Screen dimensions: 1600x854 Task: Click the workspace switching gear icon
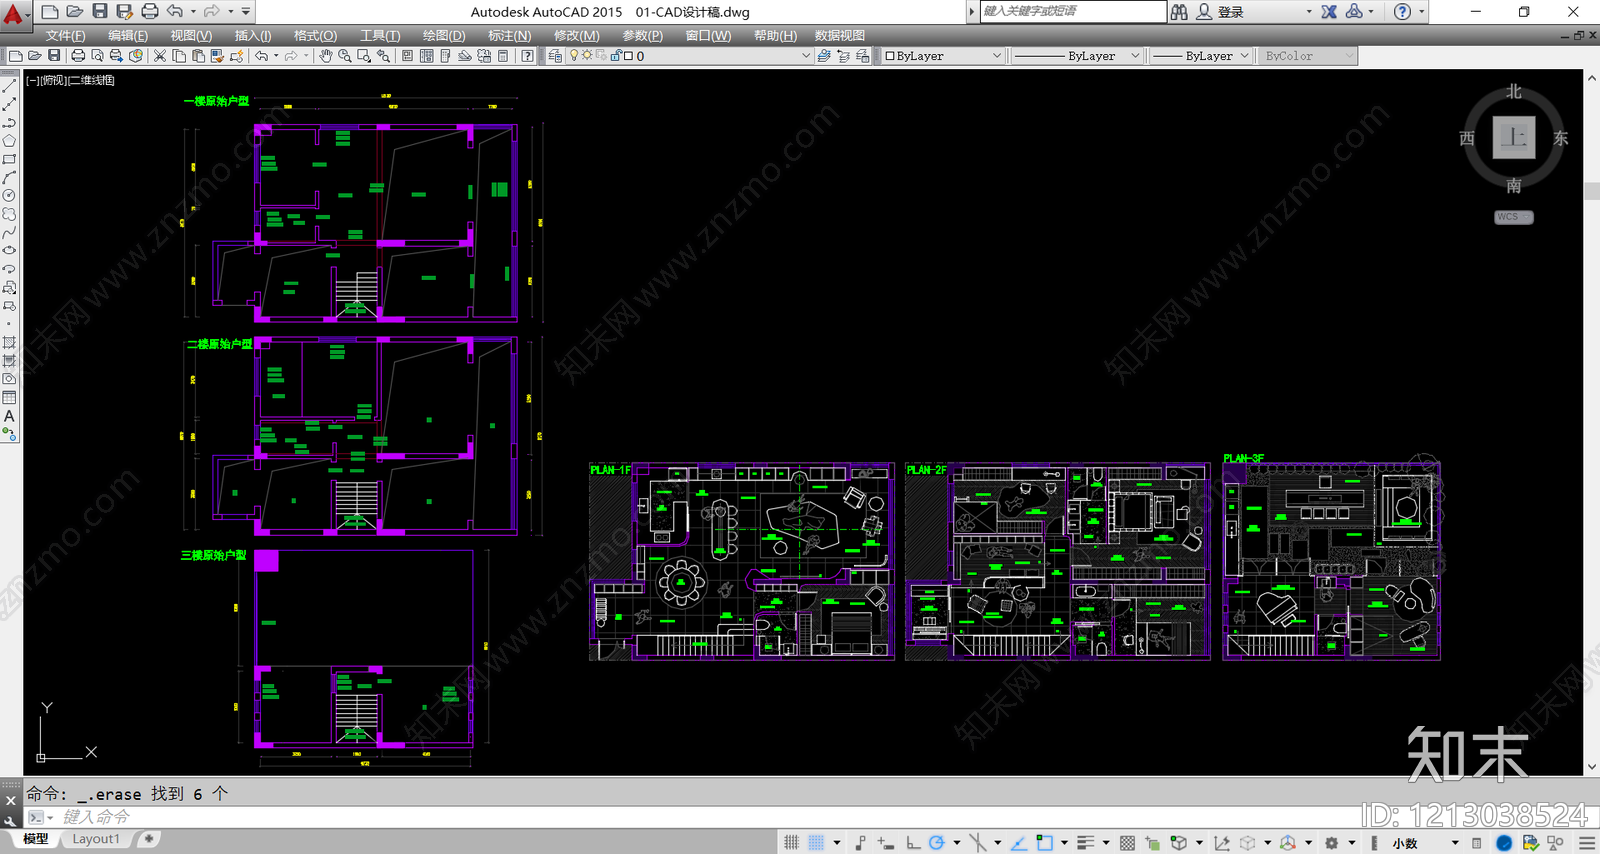coord(1332,843)
